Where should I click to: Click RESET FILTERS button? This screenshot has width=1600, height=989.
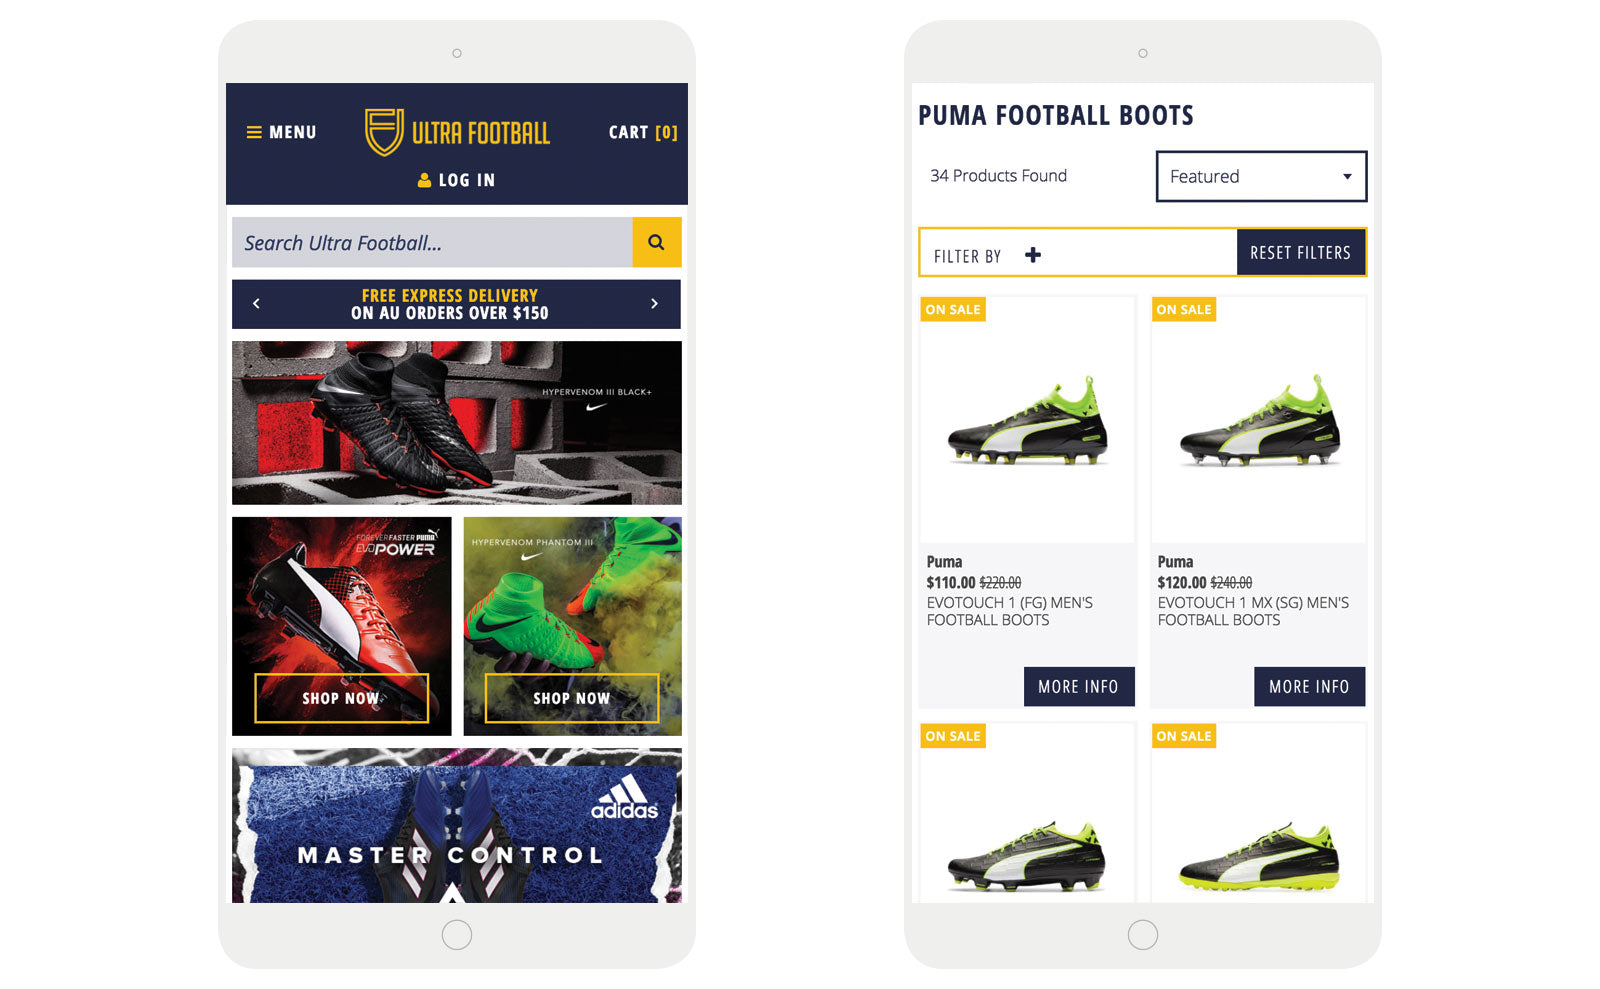click(1301, 253)
